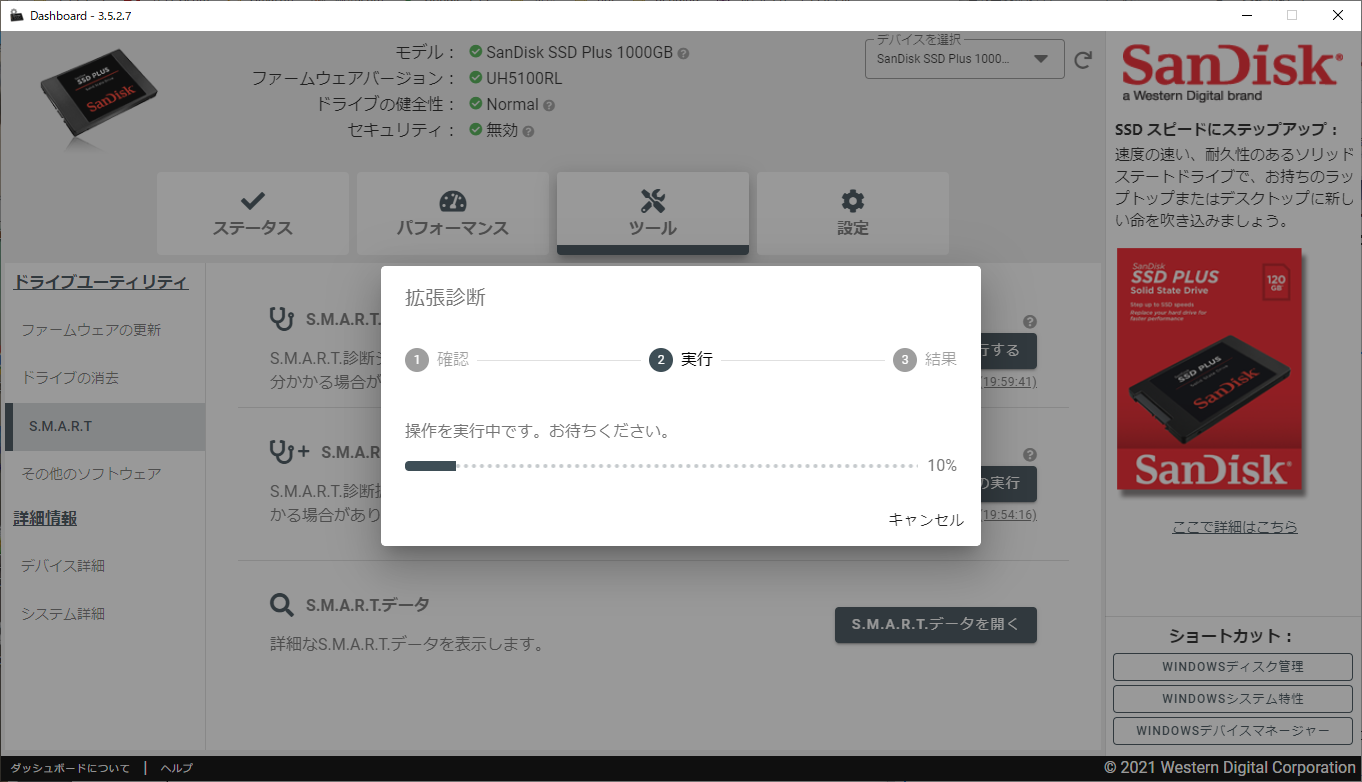
Task: Click the green check icon next to the model
Action: tap(476, 51)
